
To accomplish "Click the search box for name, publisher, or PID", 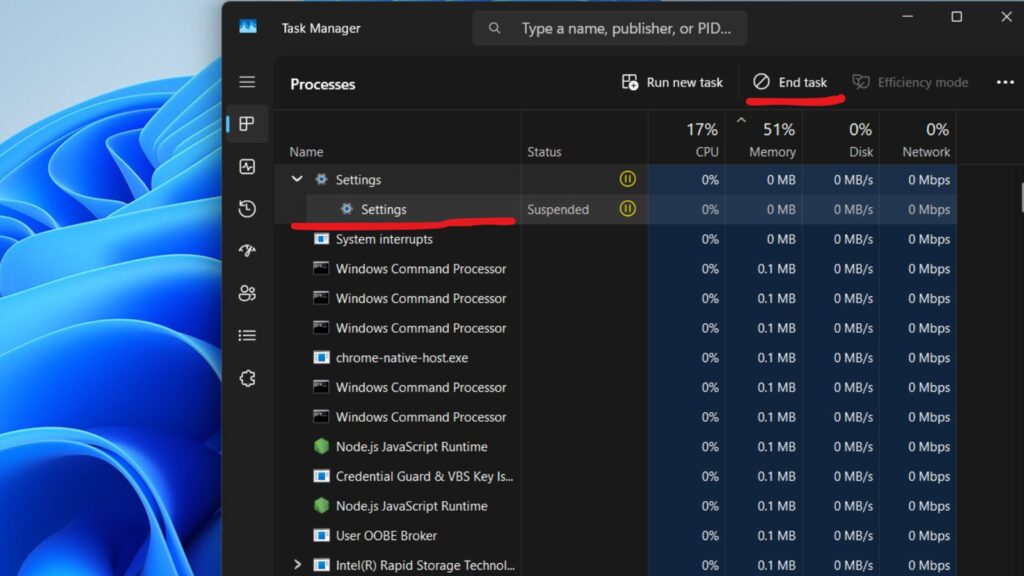I will [610, 28].
